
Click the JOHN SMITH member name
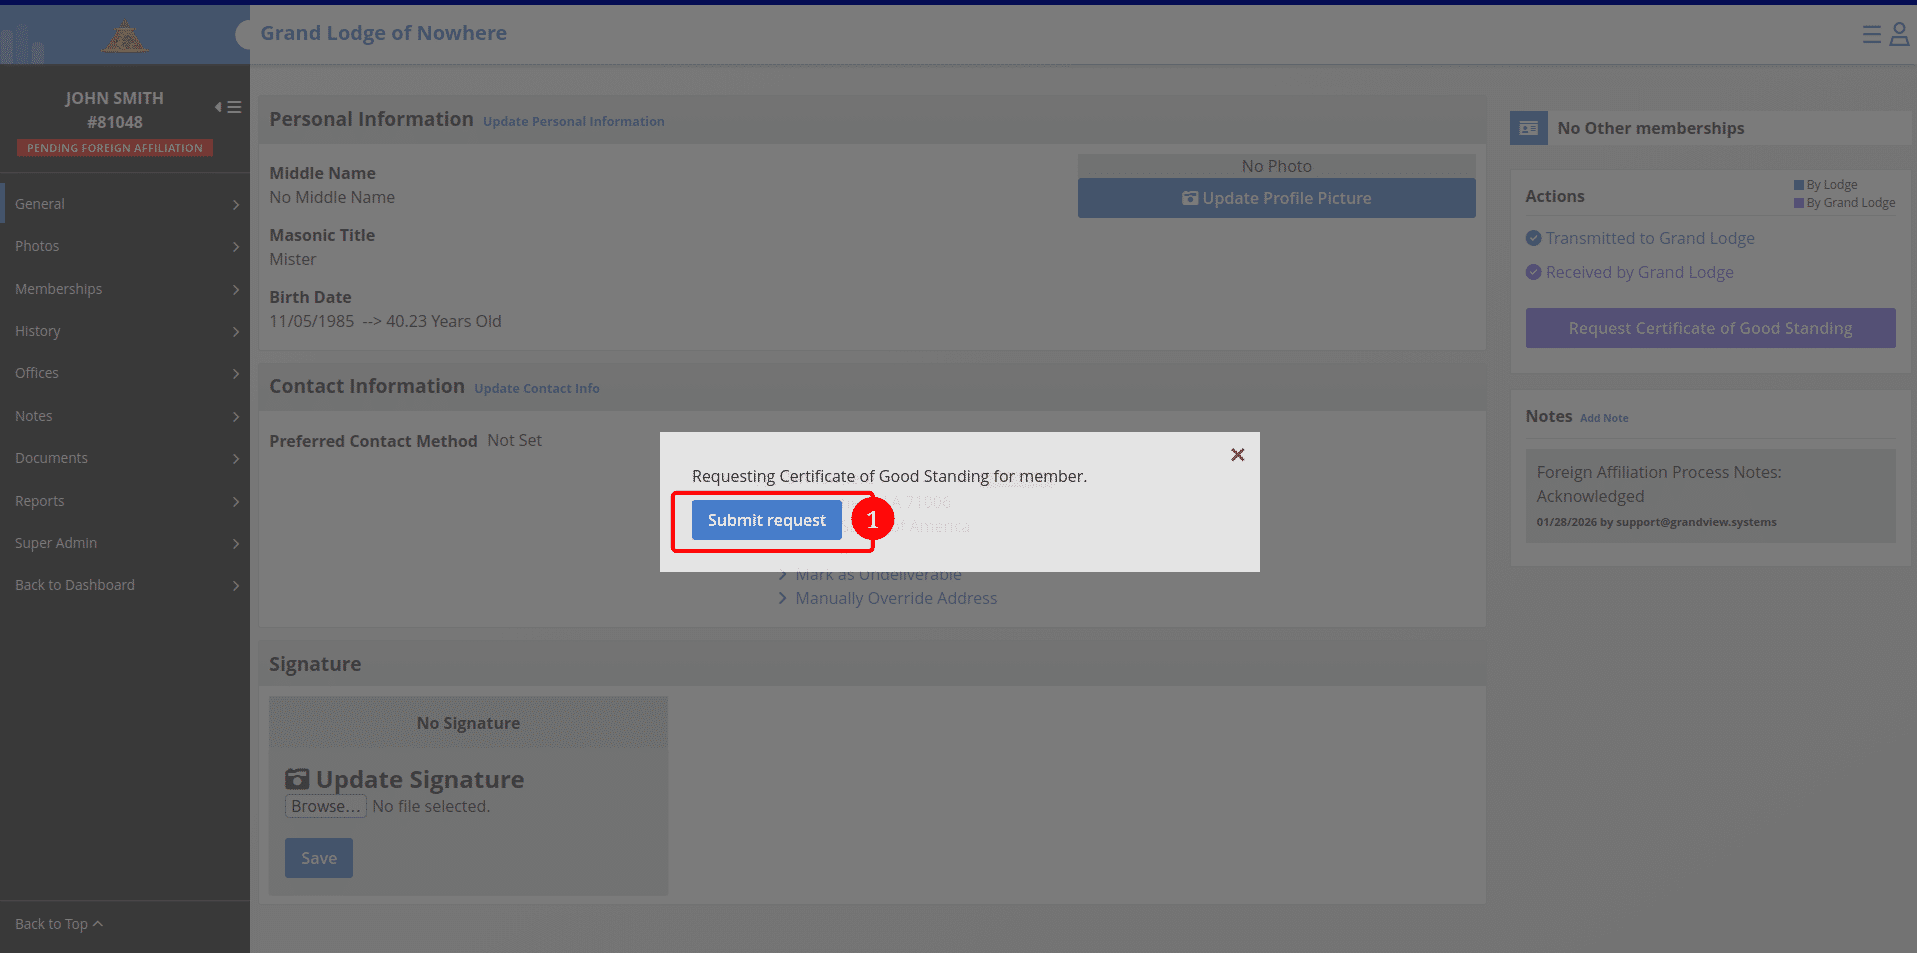tap(115, 98)
